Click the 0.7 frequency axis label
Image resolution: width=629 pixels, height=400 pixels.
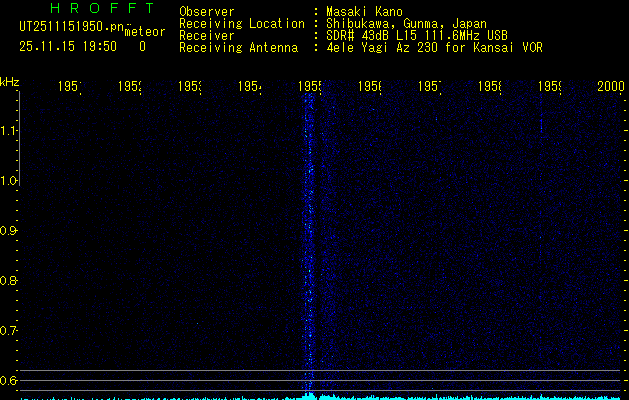pos(8,331)
